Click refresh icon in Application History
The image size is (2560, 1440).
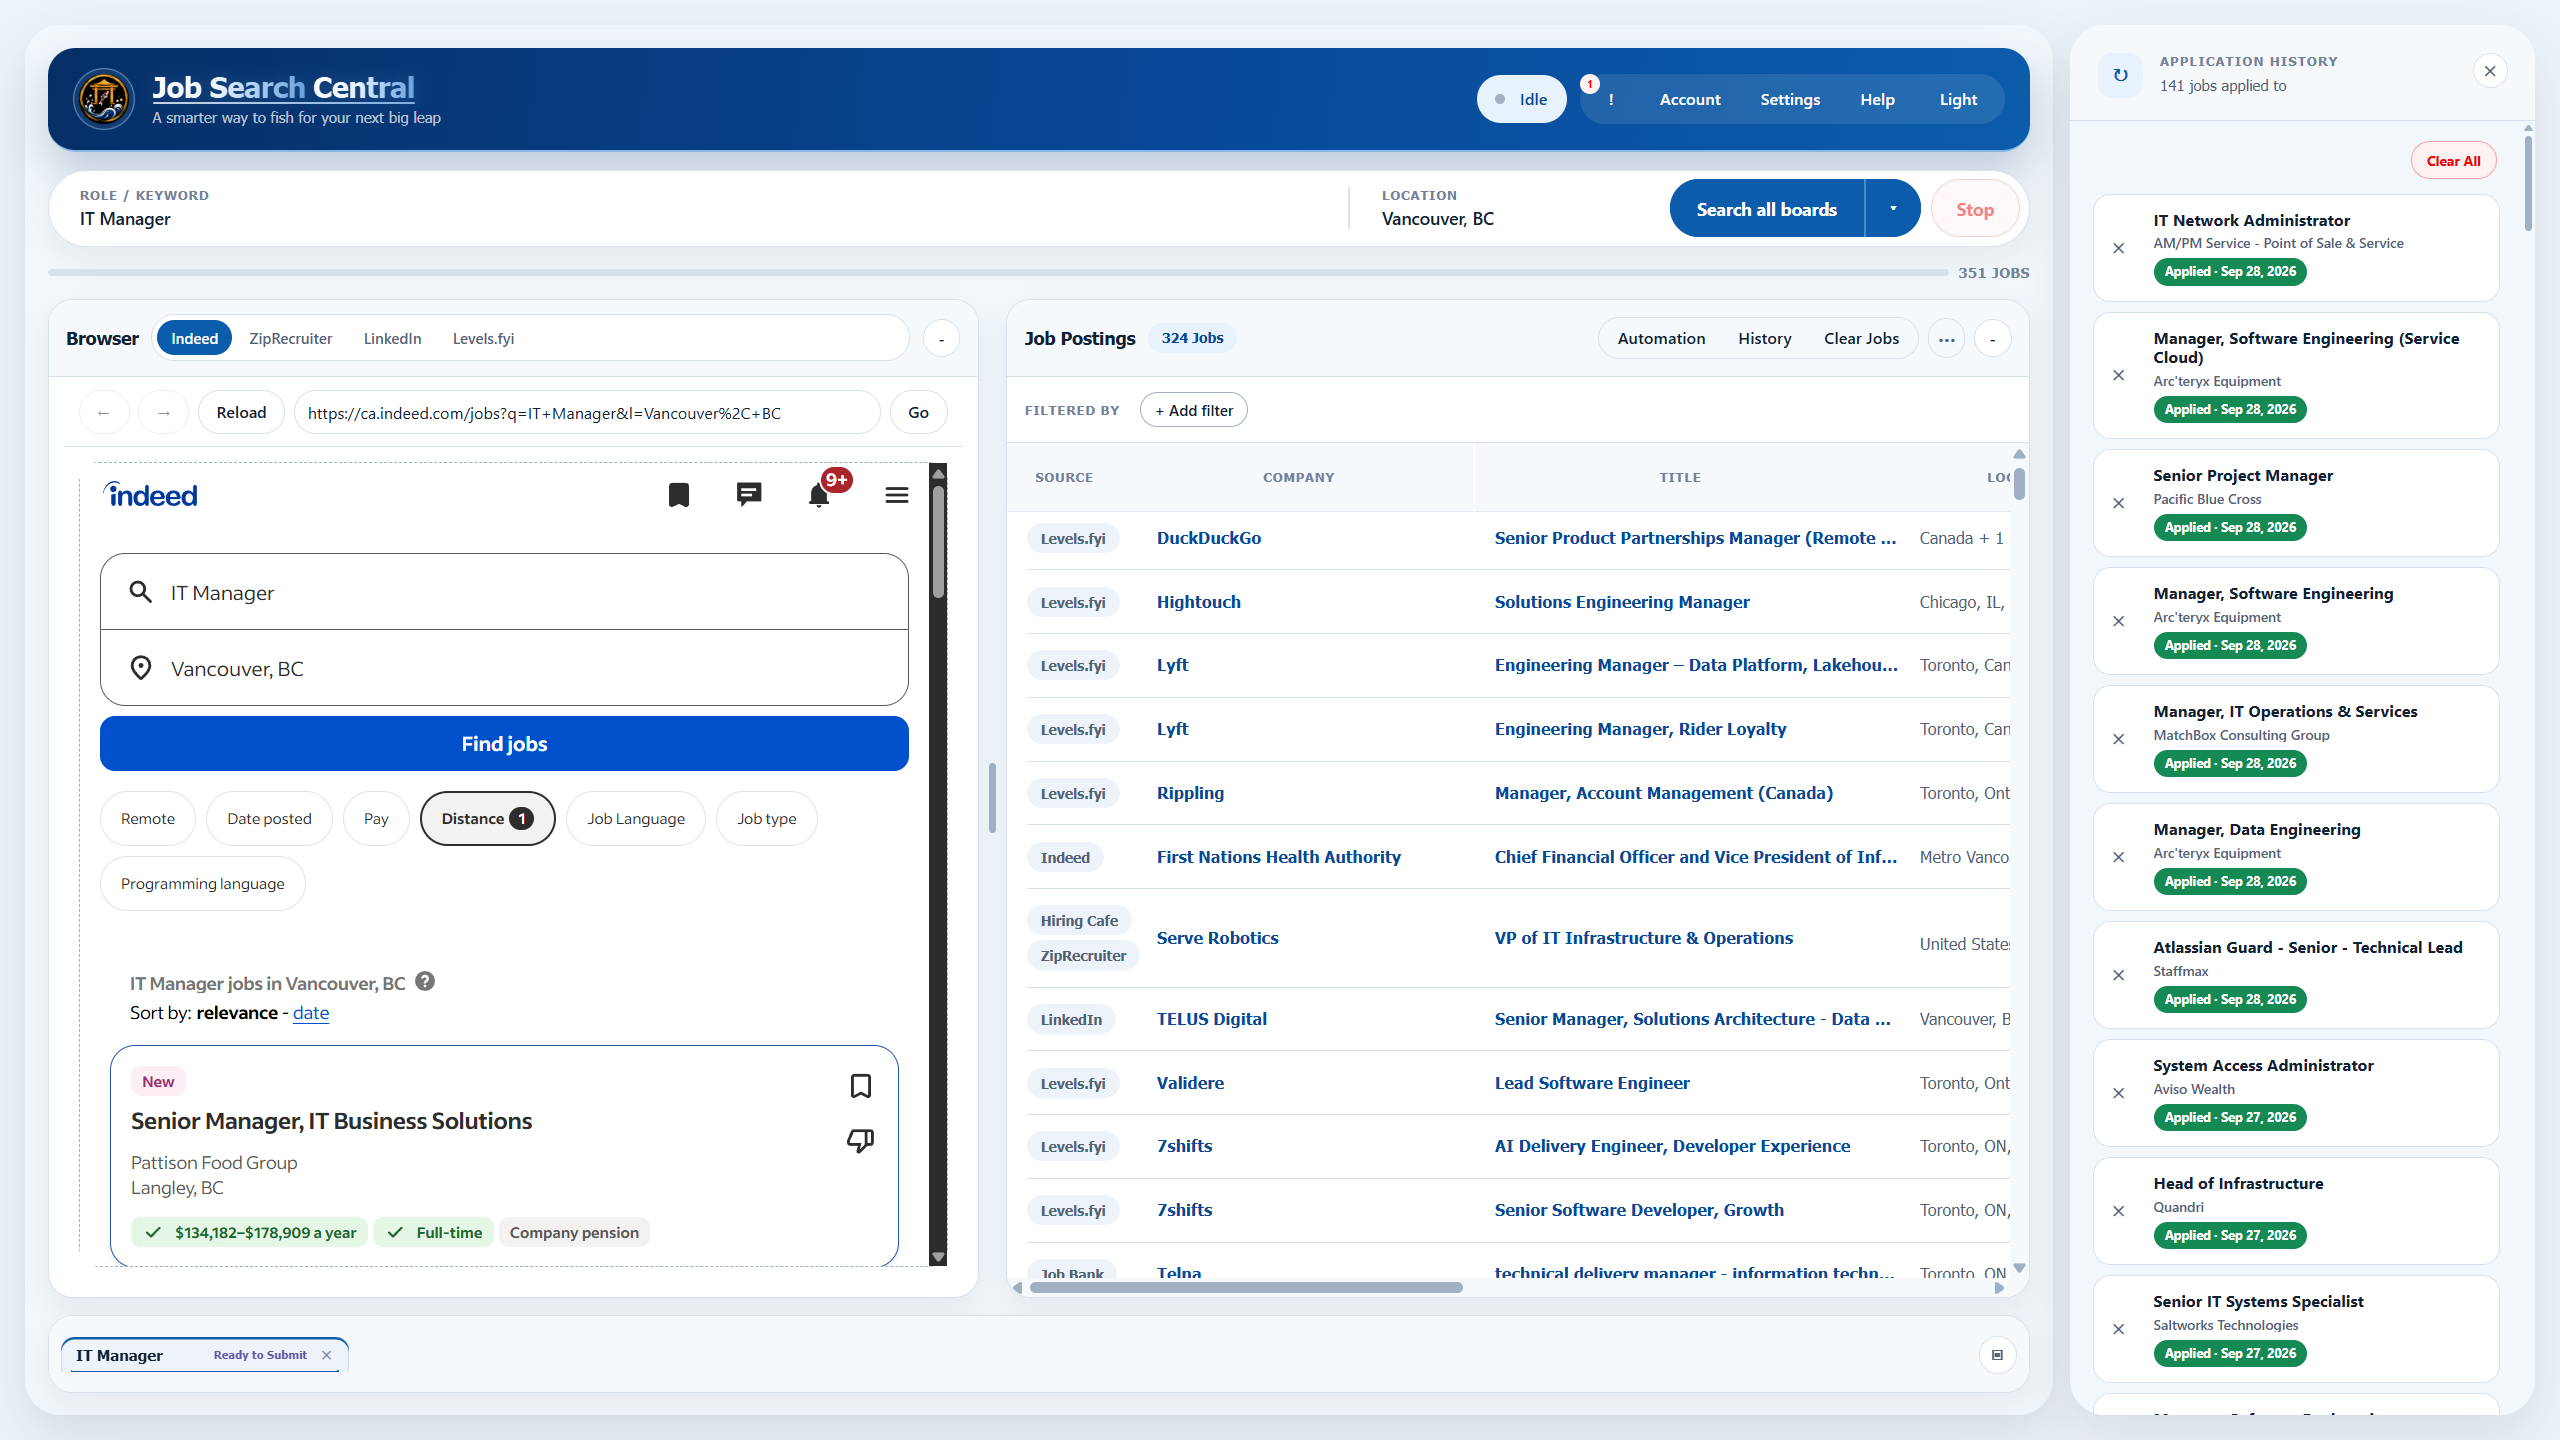[2120, 75]
